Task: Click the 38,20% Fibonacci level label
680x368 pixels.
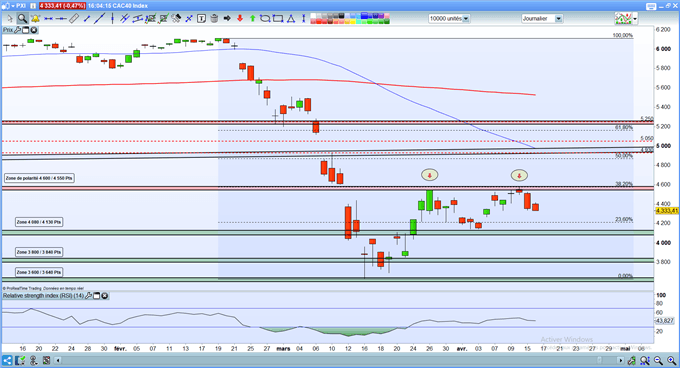Action: pos(624,184)
